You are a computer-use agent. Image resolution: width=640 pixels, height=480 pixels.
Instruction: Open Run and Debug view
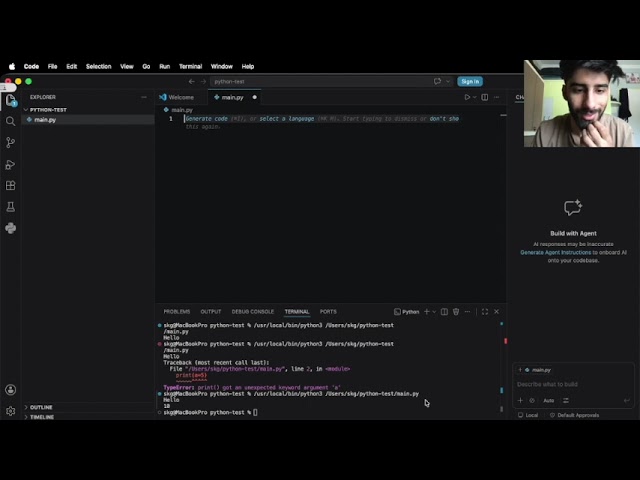point(11,164)
